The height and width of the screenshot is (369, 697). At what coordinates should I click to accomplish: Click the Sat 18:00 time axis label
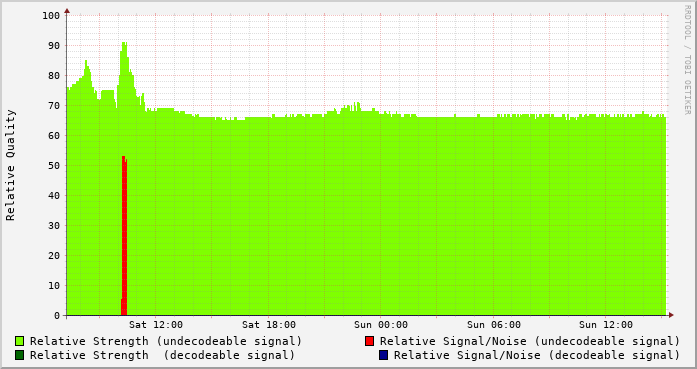pos(268,325)
